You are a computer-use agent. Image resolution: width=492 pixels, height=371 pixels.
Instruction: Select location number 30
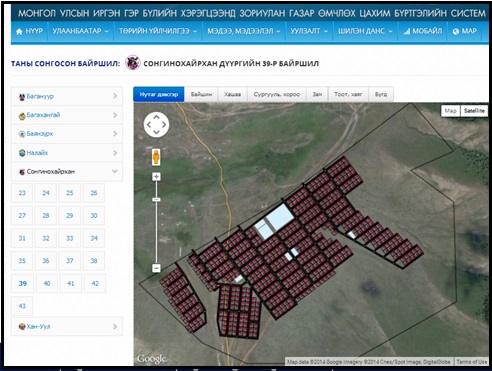click(x=94, y=216)
